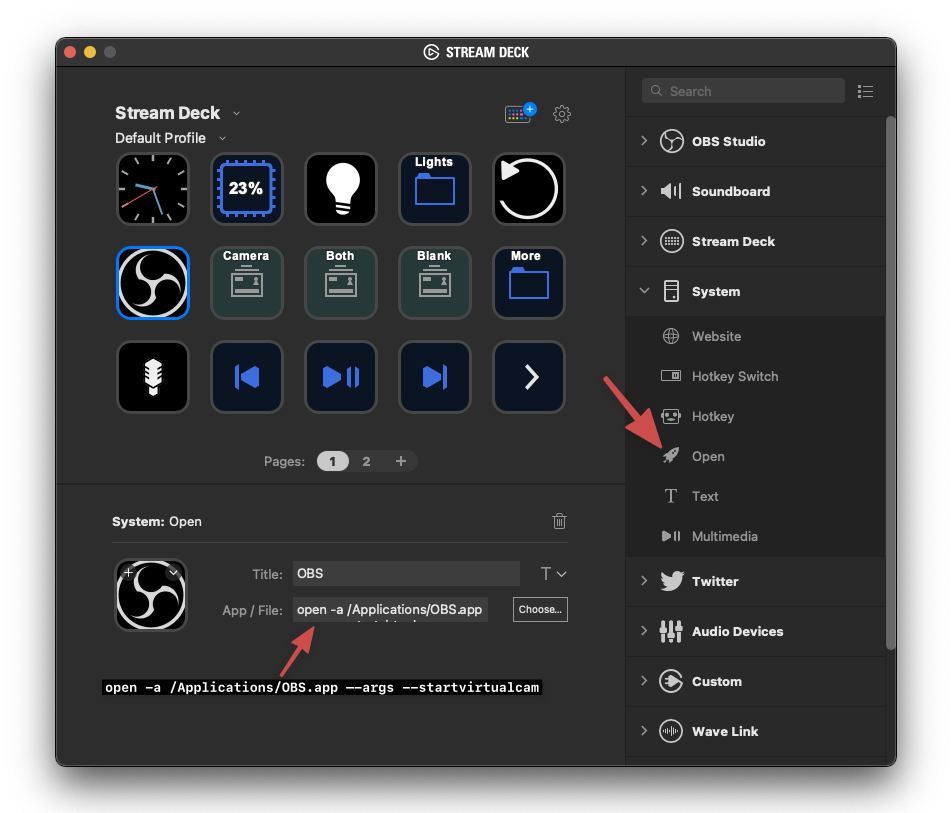Click the Search actions field
Viewport: 952px width, 813px height.
pyautogui.click(x=743, y=91)
